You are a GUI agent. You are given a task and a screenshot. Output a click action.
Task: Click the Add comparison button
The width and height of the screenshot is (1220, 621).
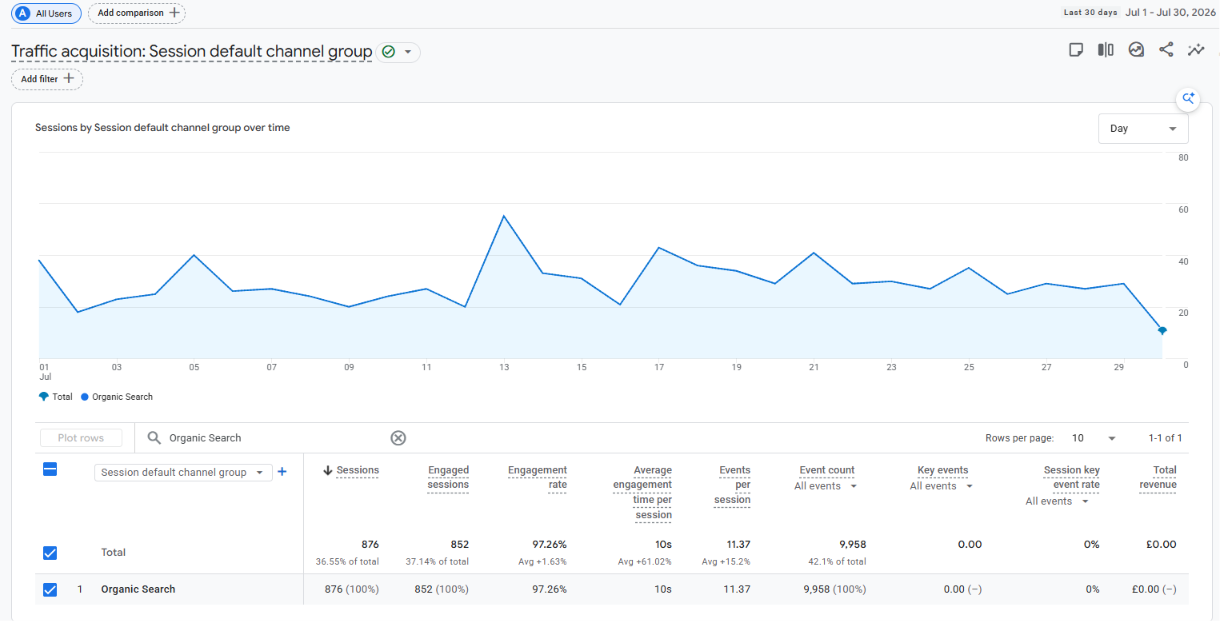137,13
